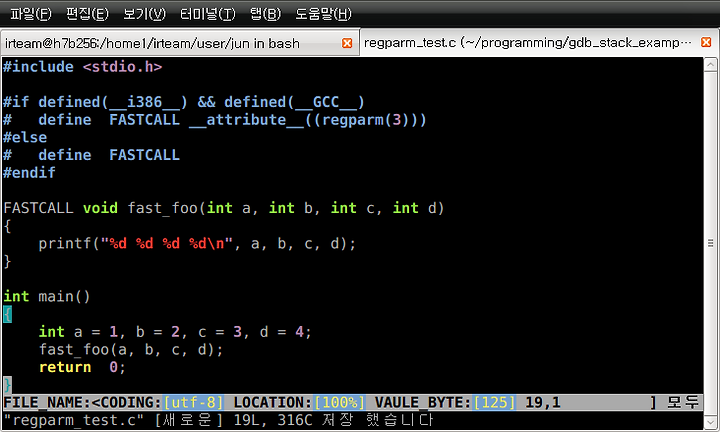
Task: Click the __i386__ macro text
Action: (144, 102)
